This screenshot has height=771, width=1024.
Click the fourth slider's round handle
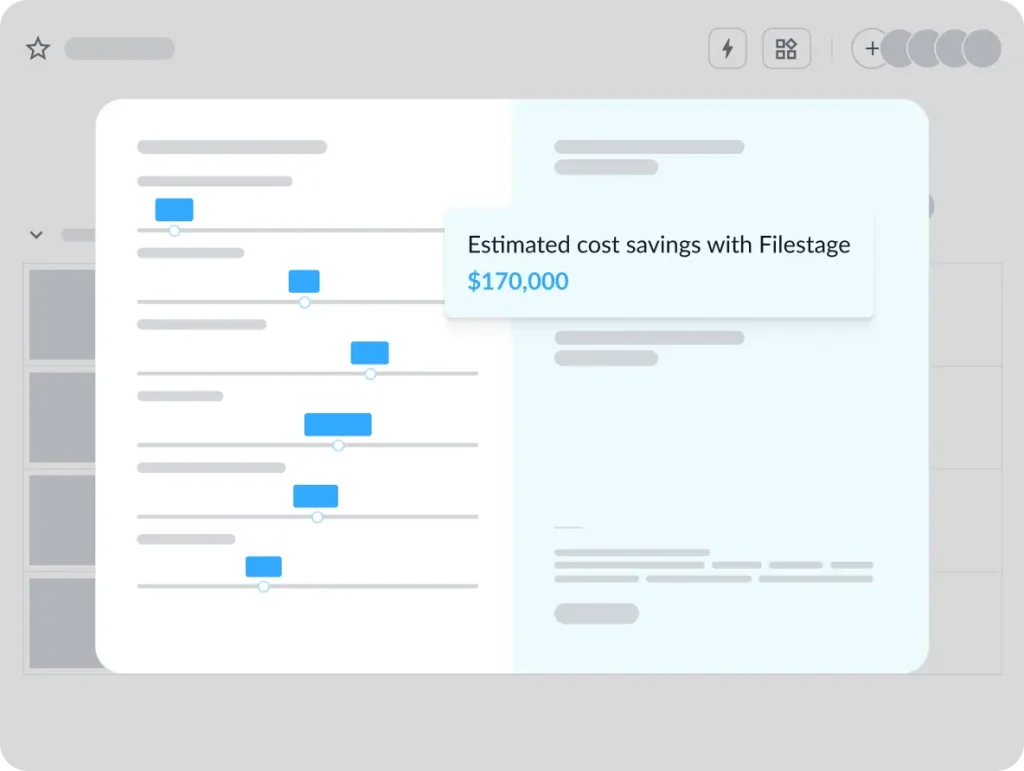[338, 445]
